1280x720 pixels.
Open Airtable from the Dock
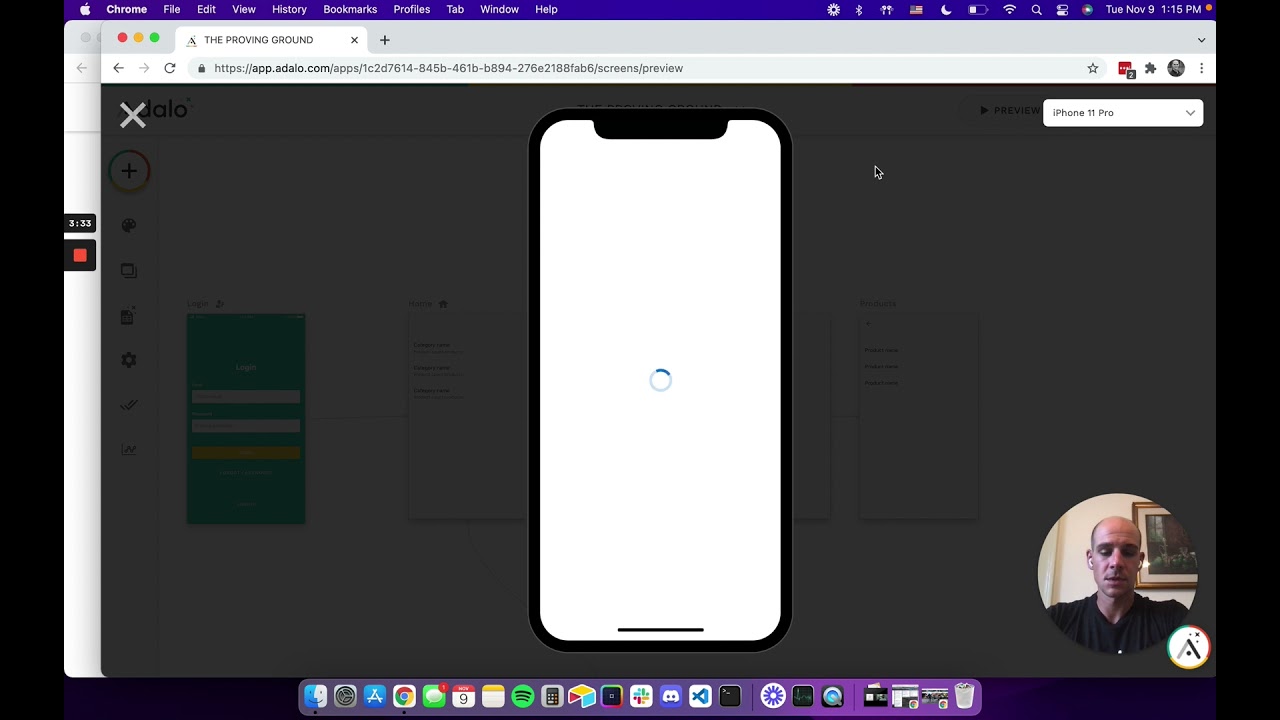(582, 696)
